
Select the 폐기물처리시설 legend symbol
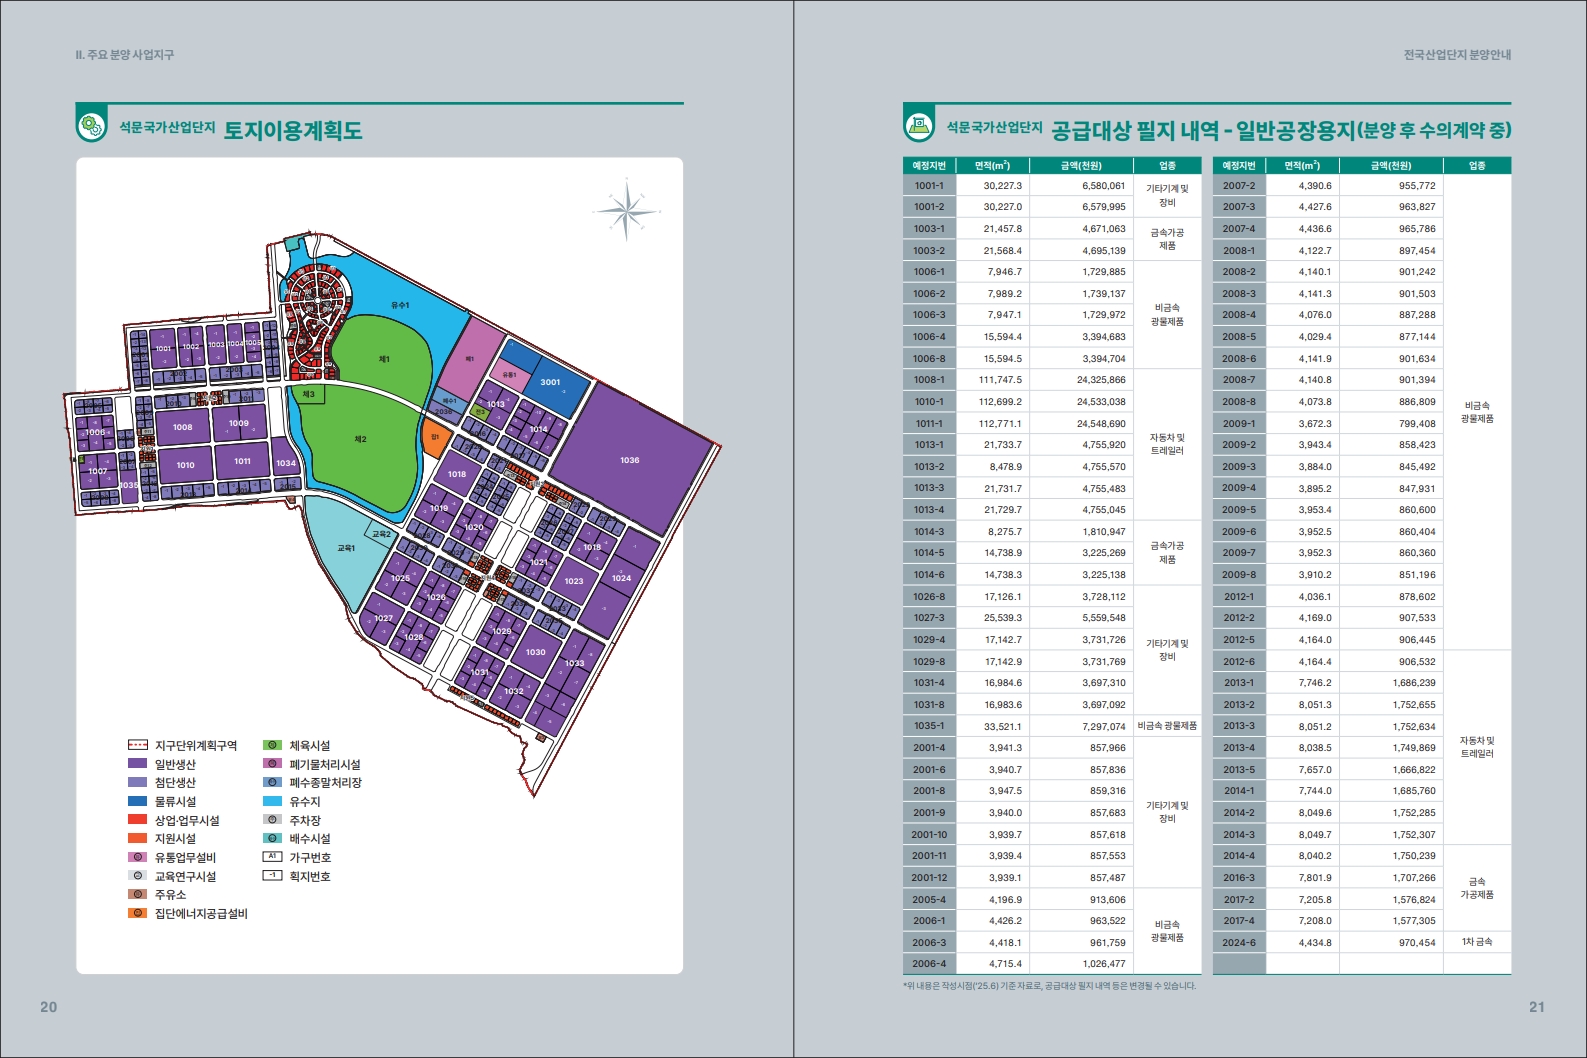[272, 764]
